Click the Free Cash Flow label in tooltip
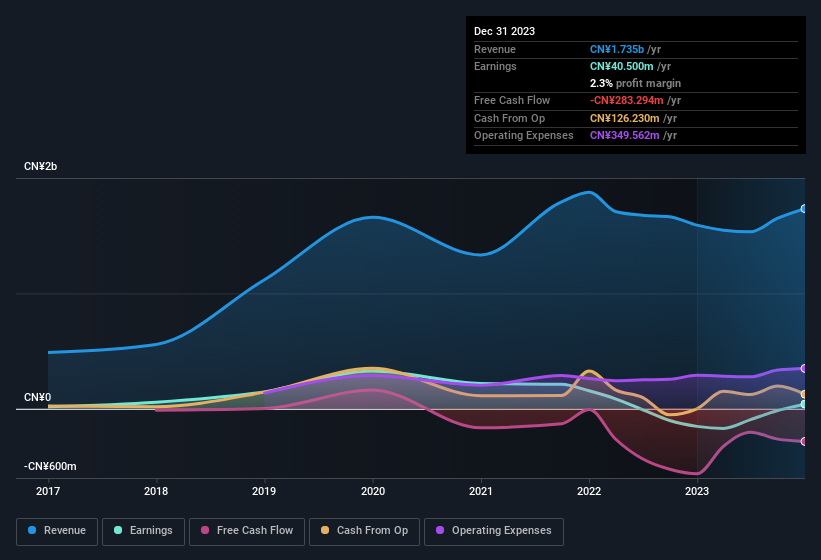Viewport: 821px width, 560px height. tap(512, 100)
